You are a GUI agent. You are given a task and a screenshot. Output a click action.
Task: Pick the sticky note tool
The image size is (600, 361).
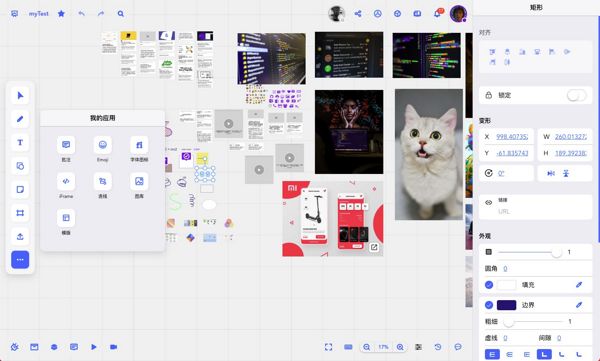pyautogui.click(x=20, y=189)
